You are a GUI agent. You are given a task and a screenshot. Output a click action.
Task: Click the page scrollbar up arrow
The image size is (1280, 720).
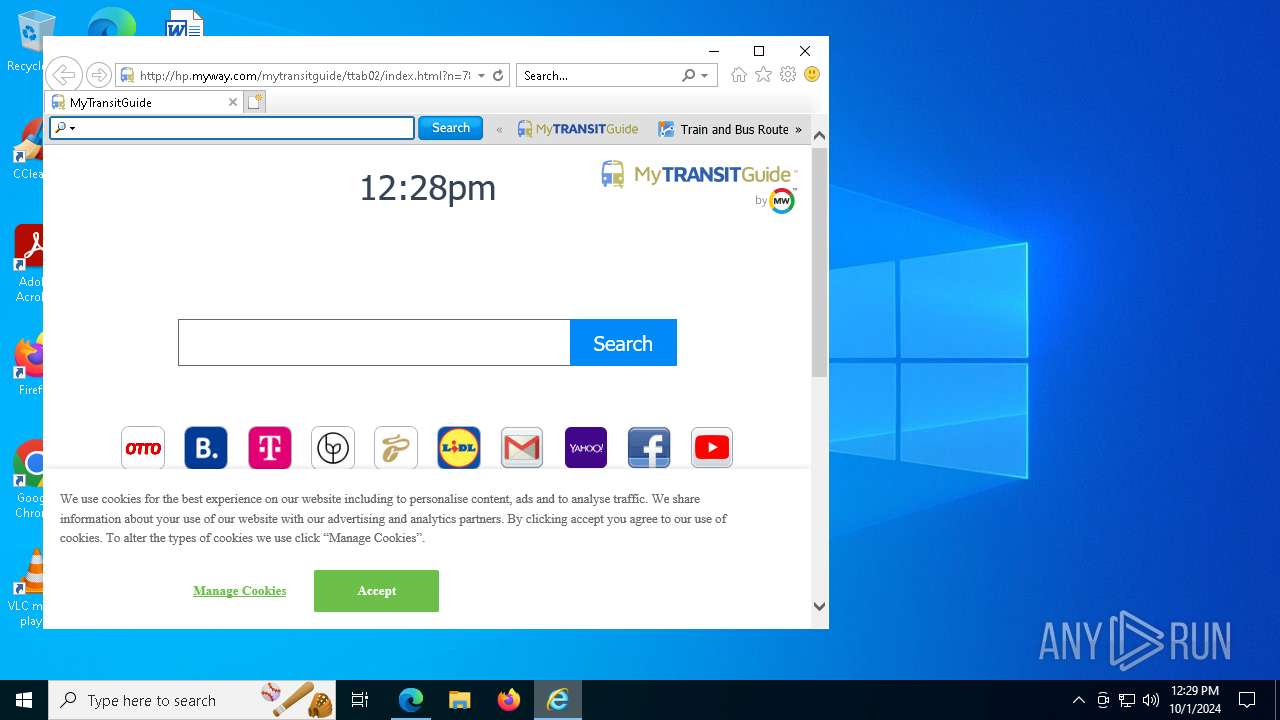(819, 135)
